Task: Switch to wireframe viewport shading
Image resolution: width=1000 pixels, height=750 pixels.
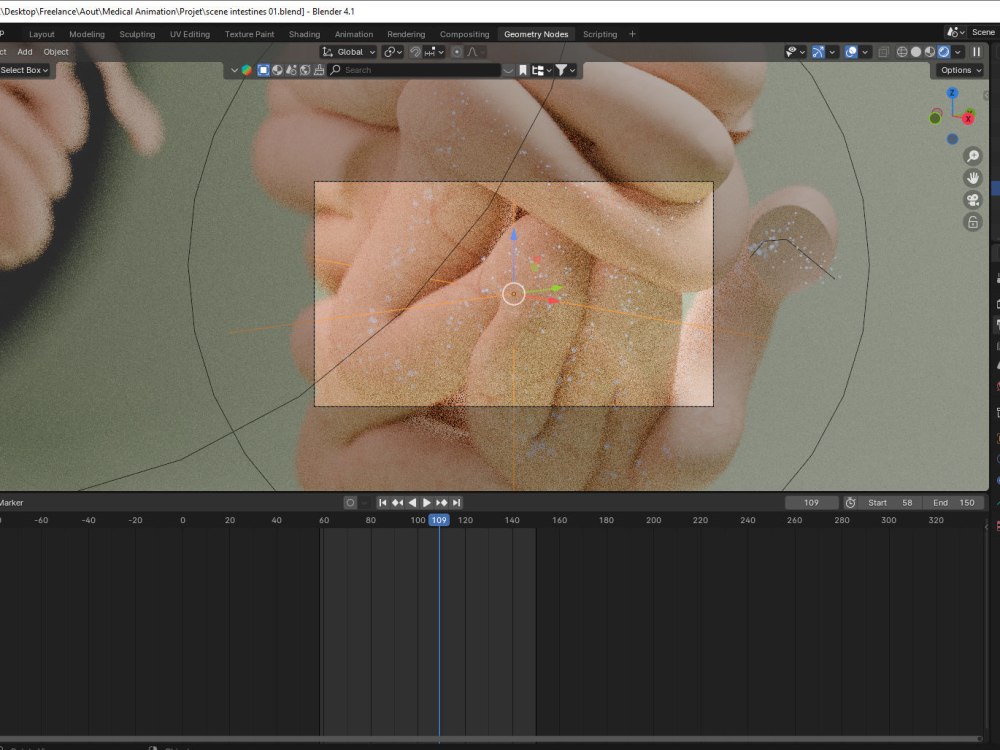Action: tap(902, 52)
